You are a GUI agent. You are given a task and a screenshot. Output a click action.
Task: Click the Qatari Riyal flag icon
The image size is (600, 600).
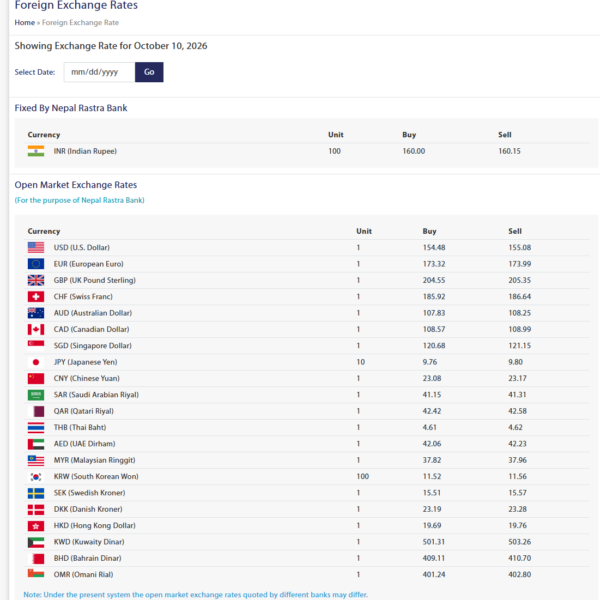click(x=36, y=411)
